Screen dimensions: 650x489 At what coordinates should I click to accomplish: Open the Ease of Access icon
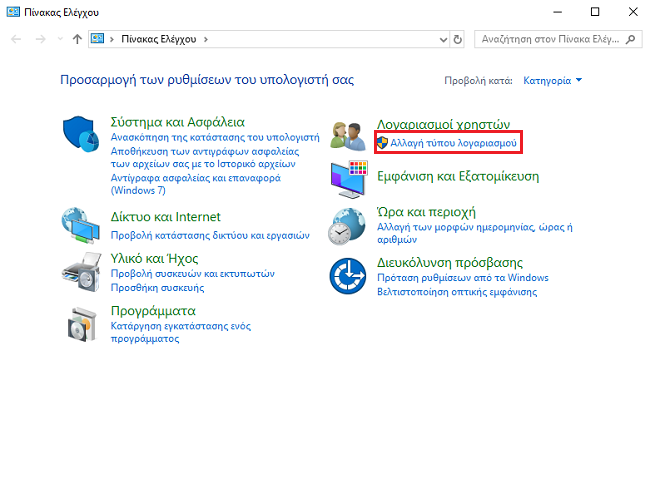[349, 274]
